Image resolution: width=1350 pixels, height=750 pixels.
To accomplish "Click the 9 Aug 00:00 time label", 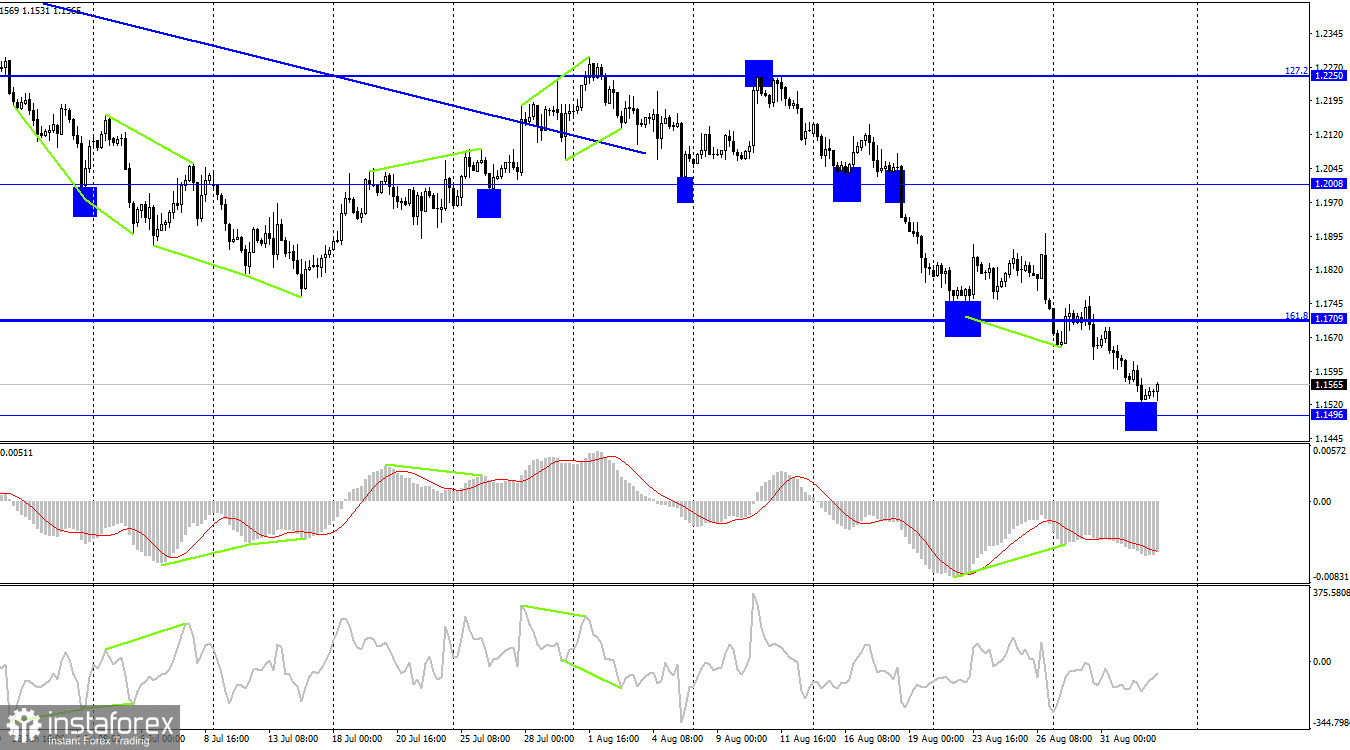I will point(741,739).
